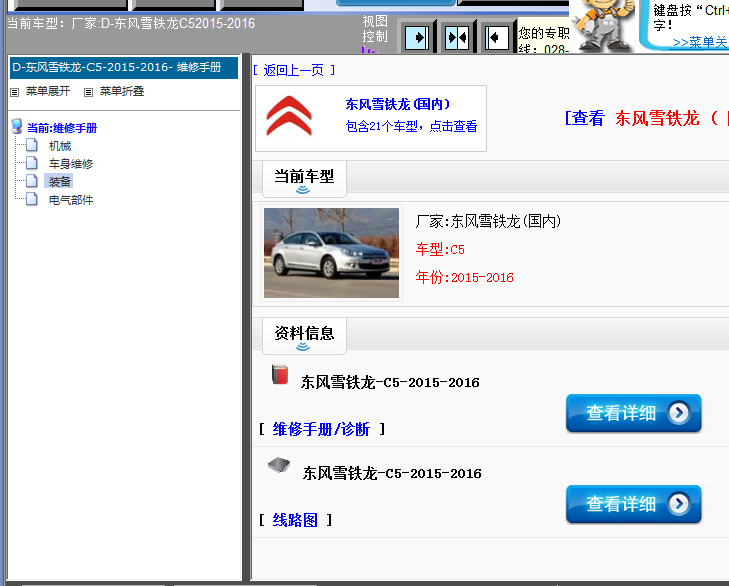Viewport: 729px width, 586px height.
Task: Click the 当前车型 section tab
Action: 304,179
